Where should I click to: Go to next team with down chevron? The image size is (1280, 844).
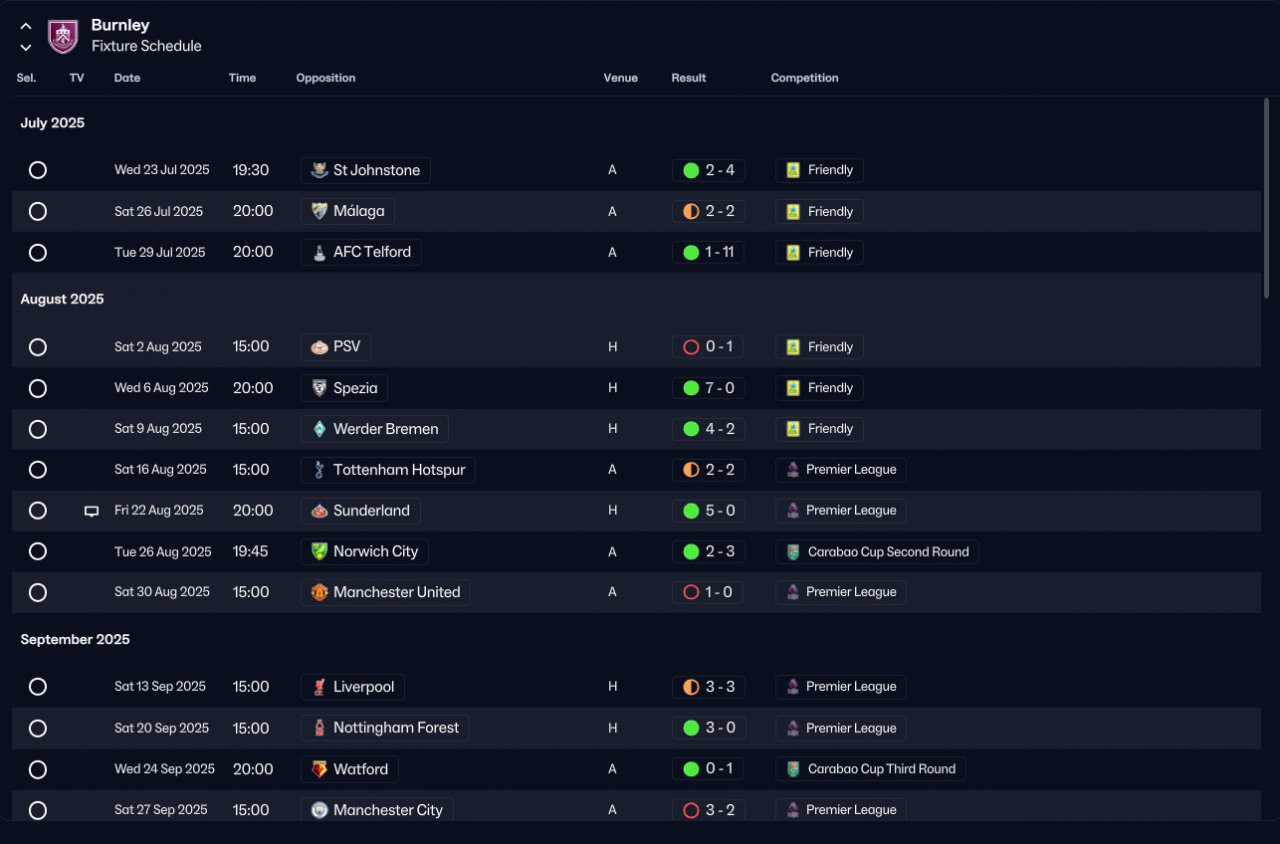(x=26, y=47)
